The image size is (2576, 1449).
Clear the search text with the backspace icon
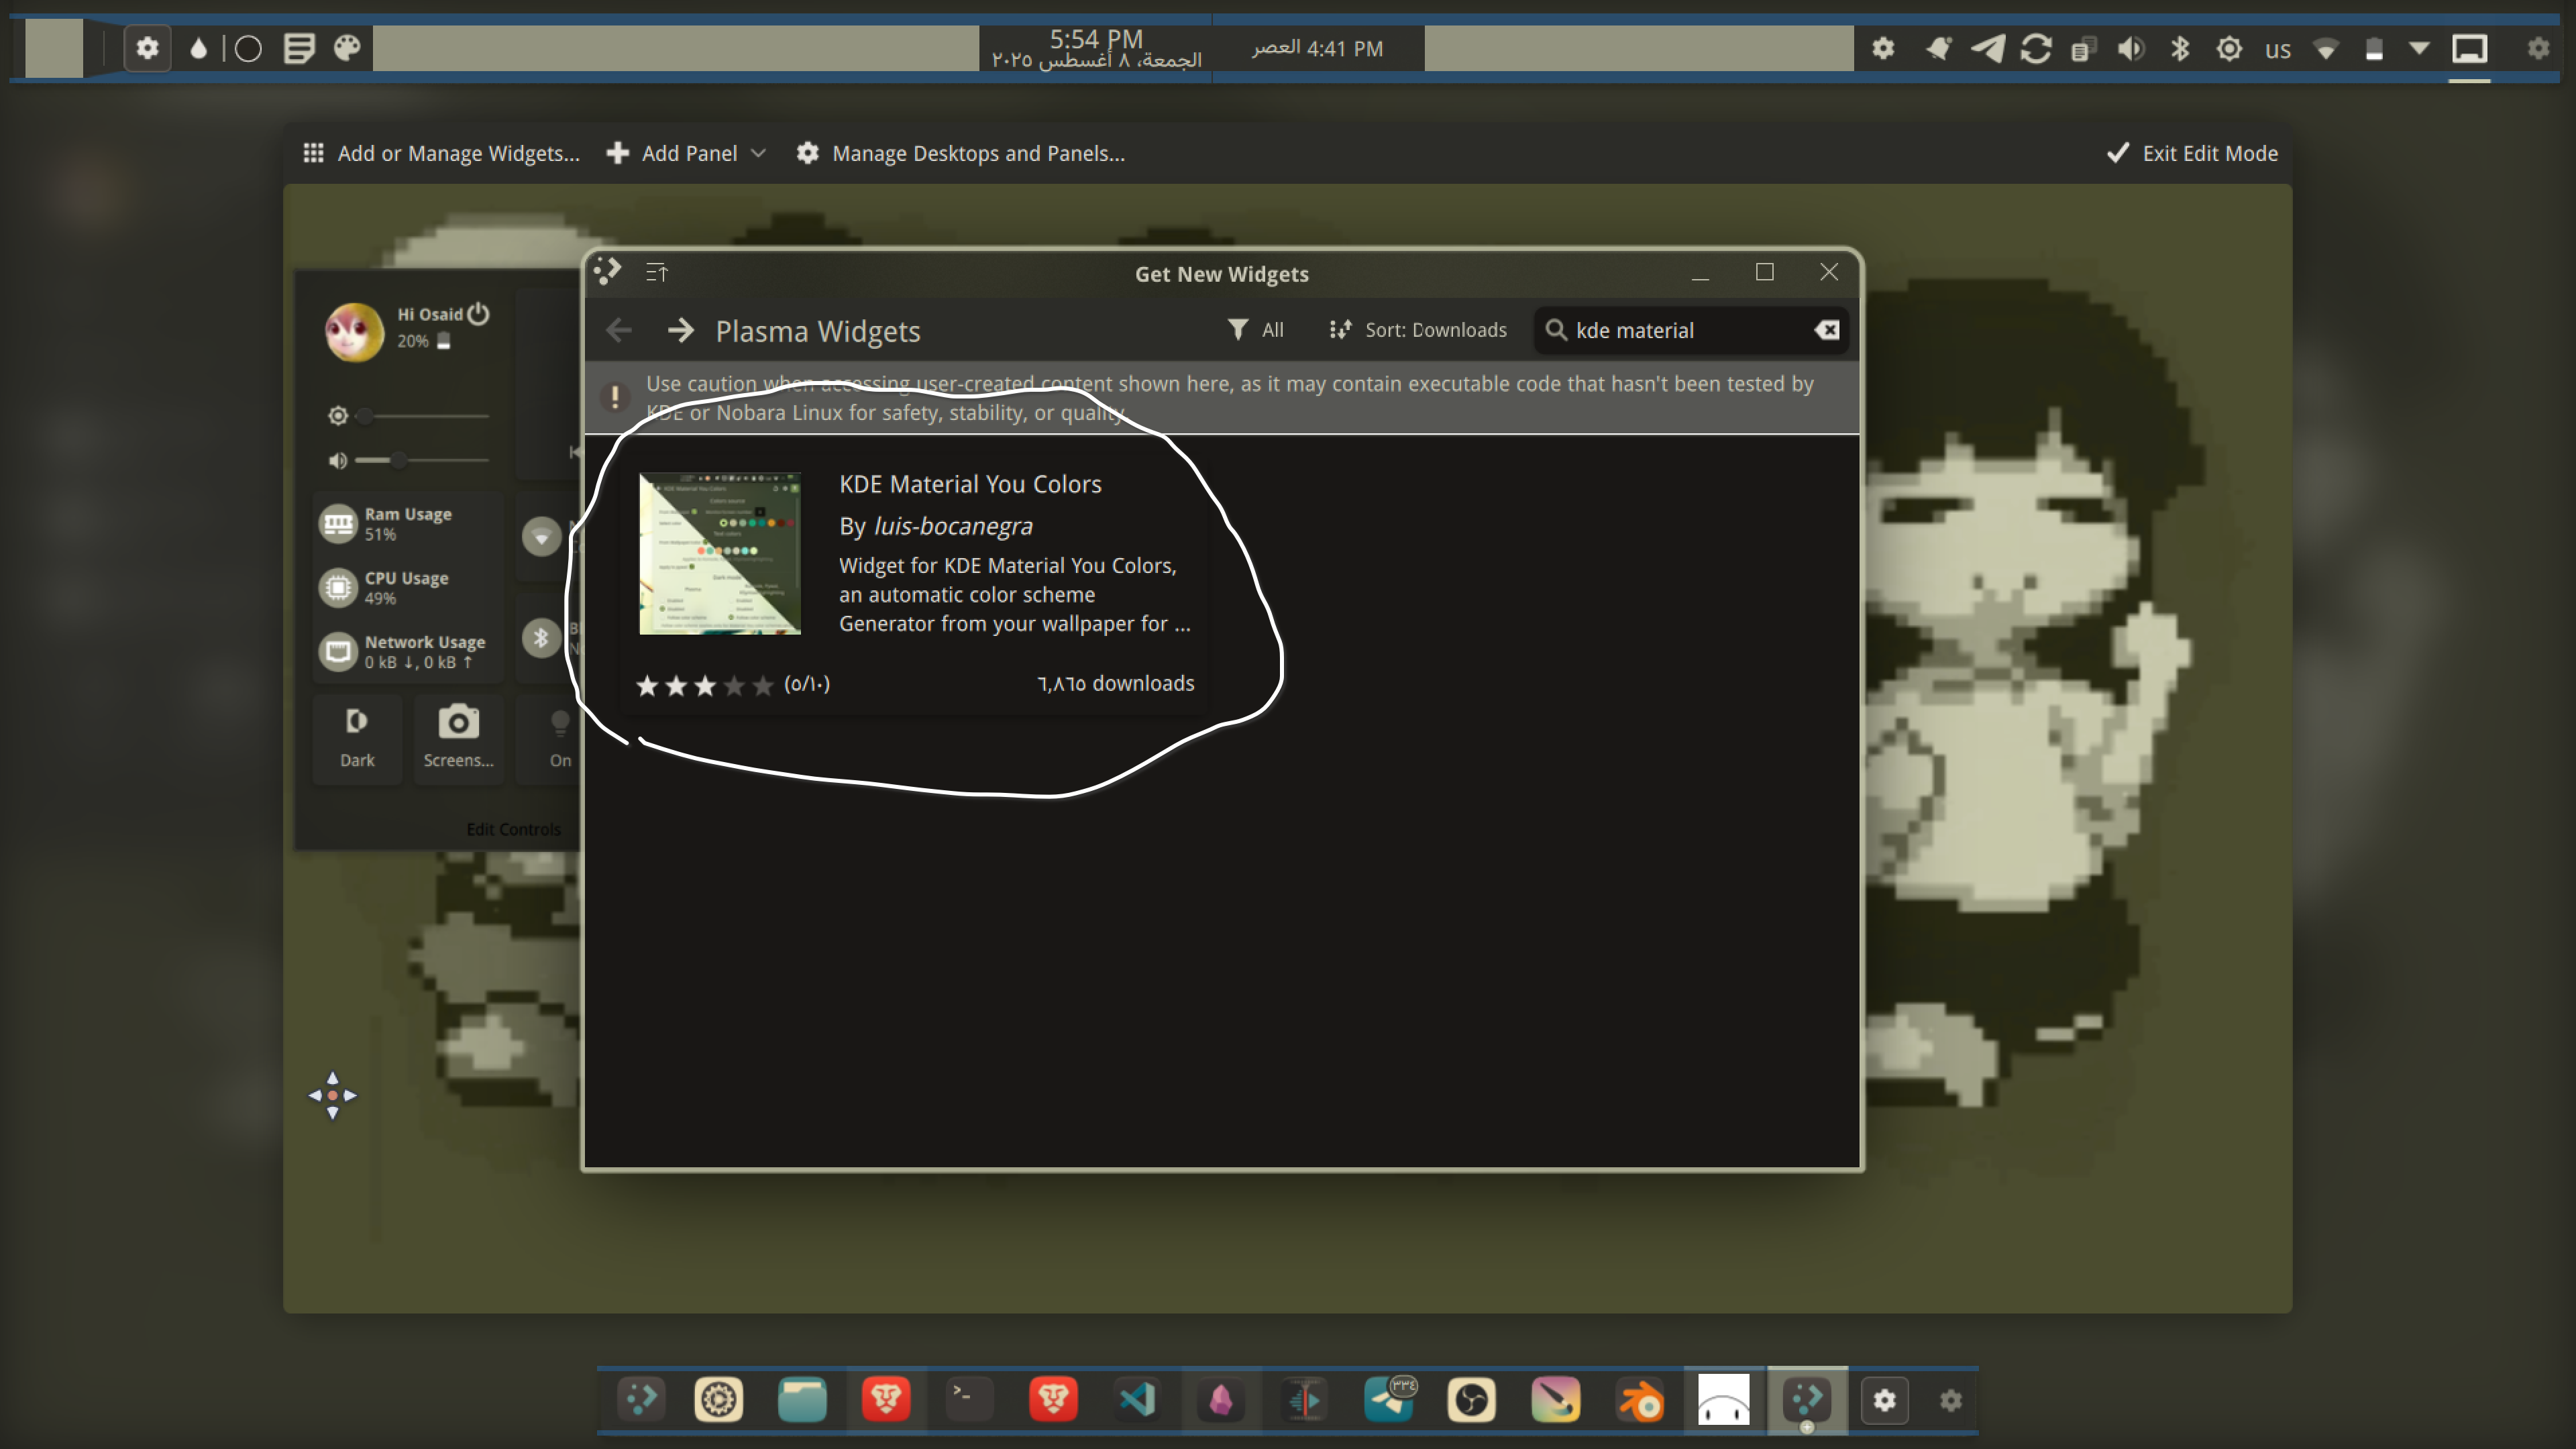click(1827, 330)
